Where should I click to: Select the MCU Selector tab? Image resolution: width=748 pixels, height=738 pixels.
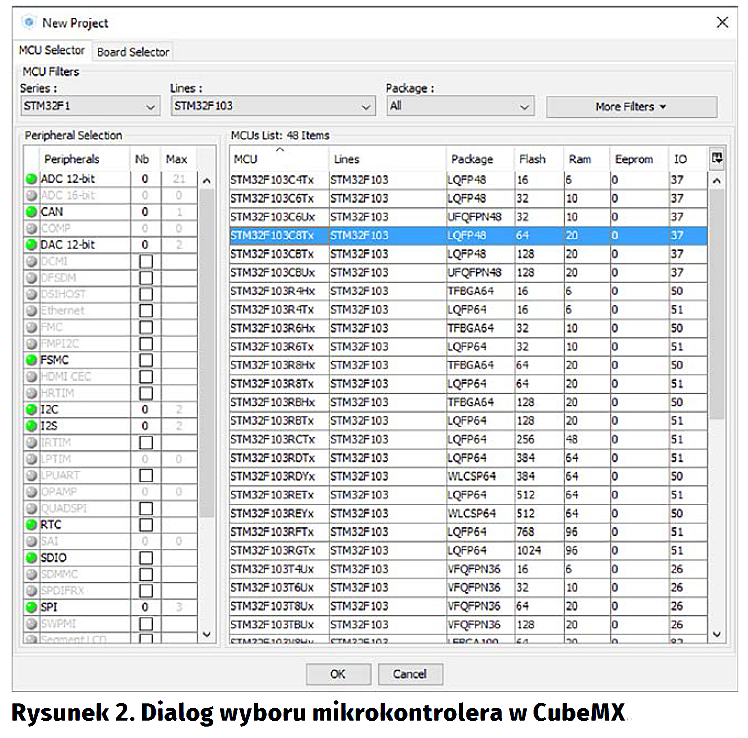(x=52, y=51)
